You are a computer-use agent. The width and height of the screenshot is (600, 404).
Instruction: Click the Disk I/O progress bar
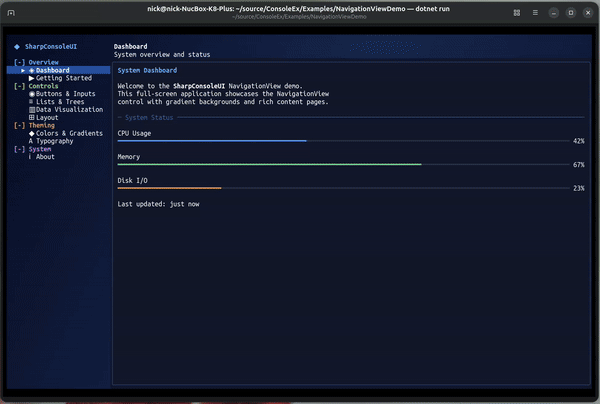(343, 188)
